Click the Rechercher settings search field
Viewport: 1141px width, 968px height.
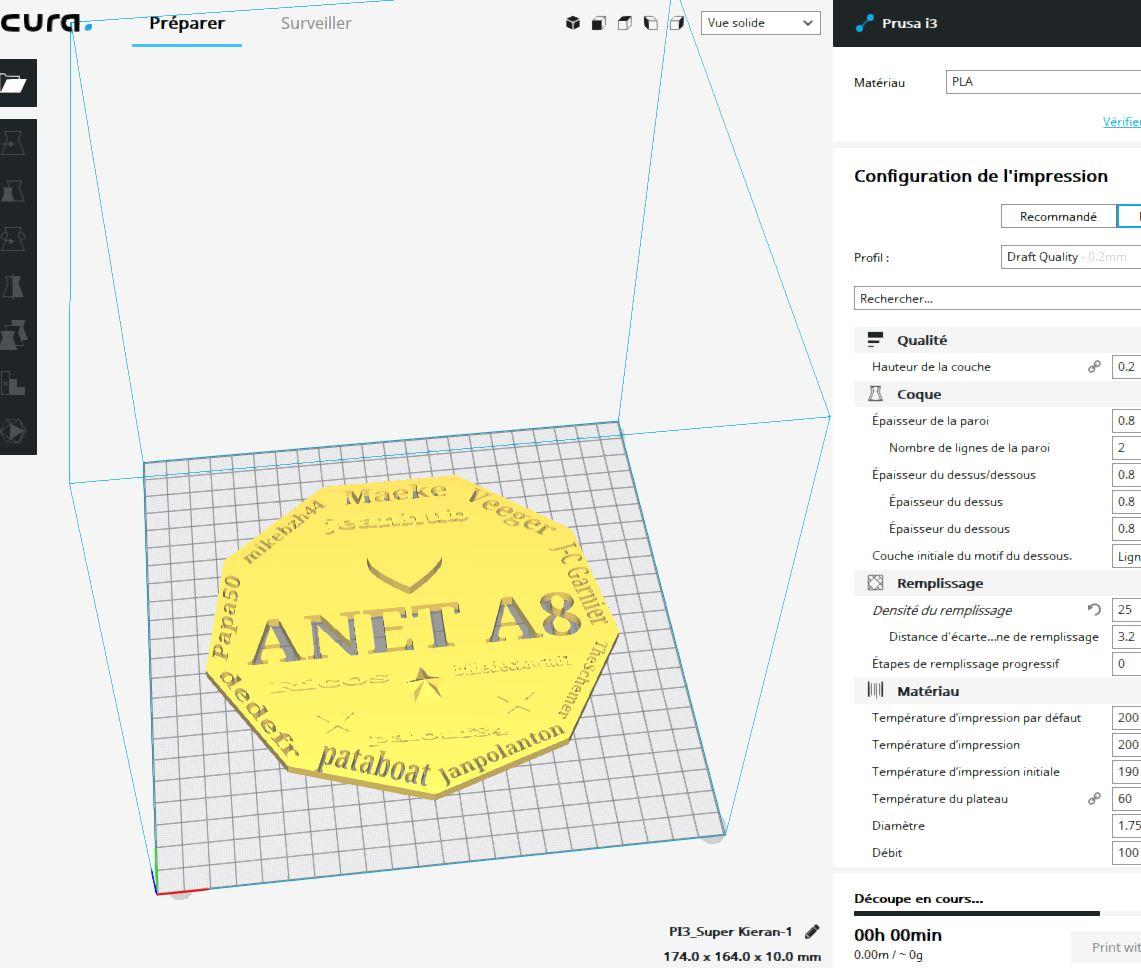click(997, 298)
